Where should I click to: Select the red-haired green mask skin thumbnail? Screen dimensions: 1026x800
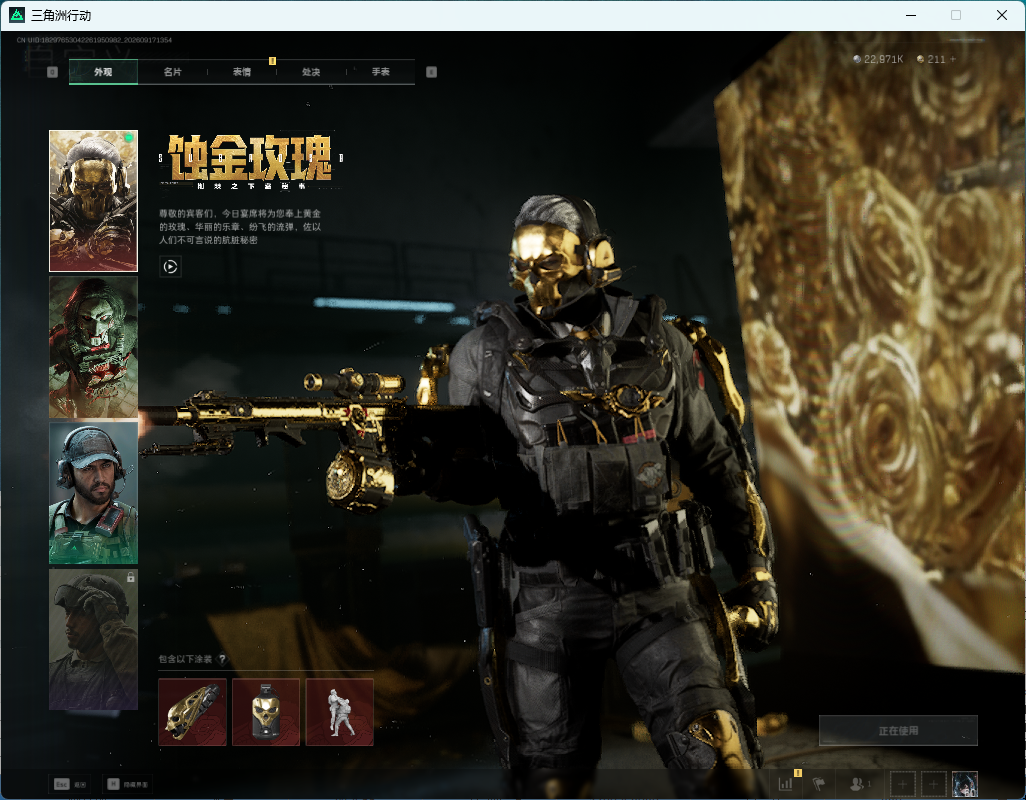tap(94, 347)
